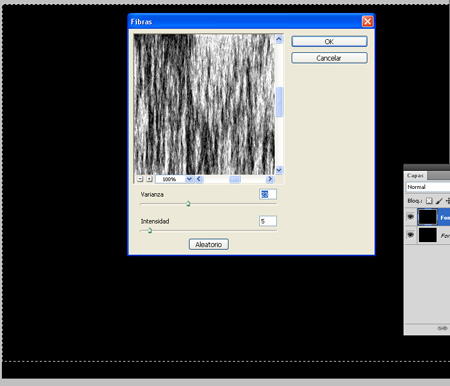Click Cancelar in the Fibras dialog

329,58
